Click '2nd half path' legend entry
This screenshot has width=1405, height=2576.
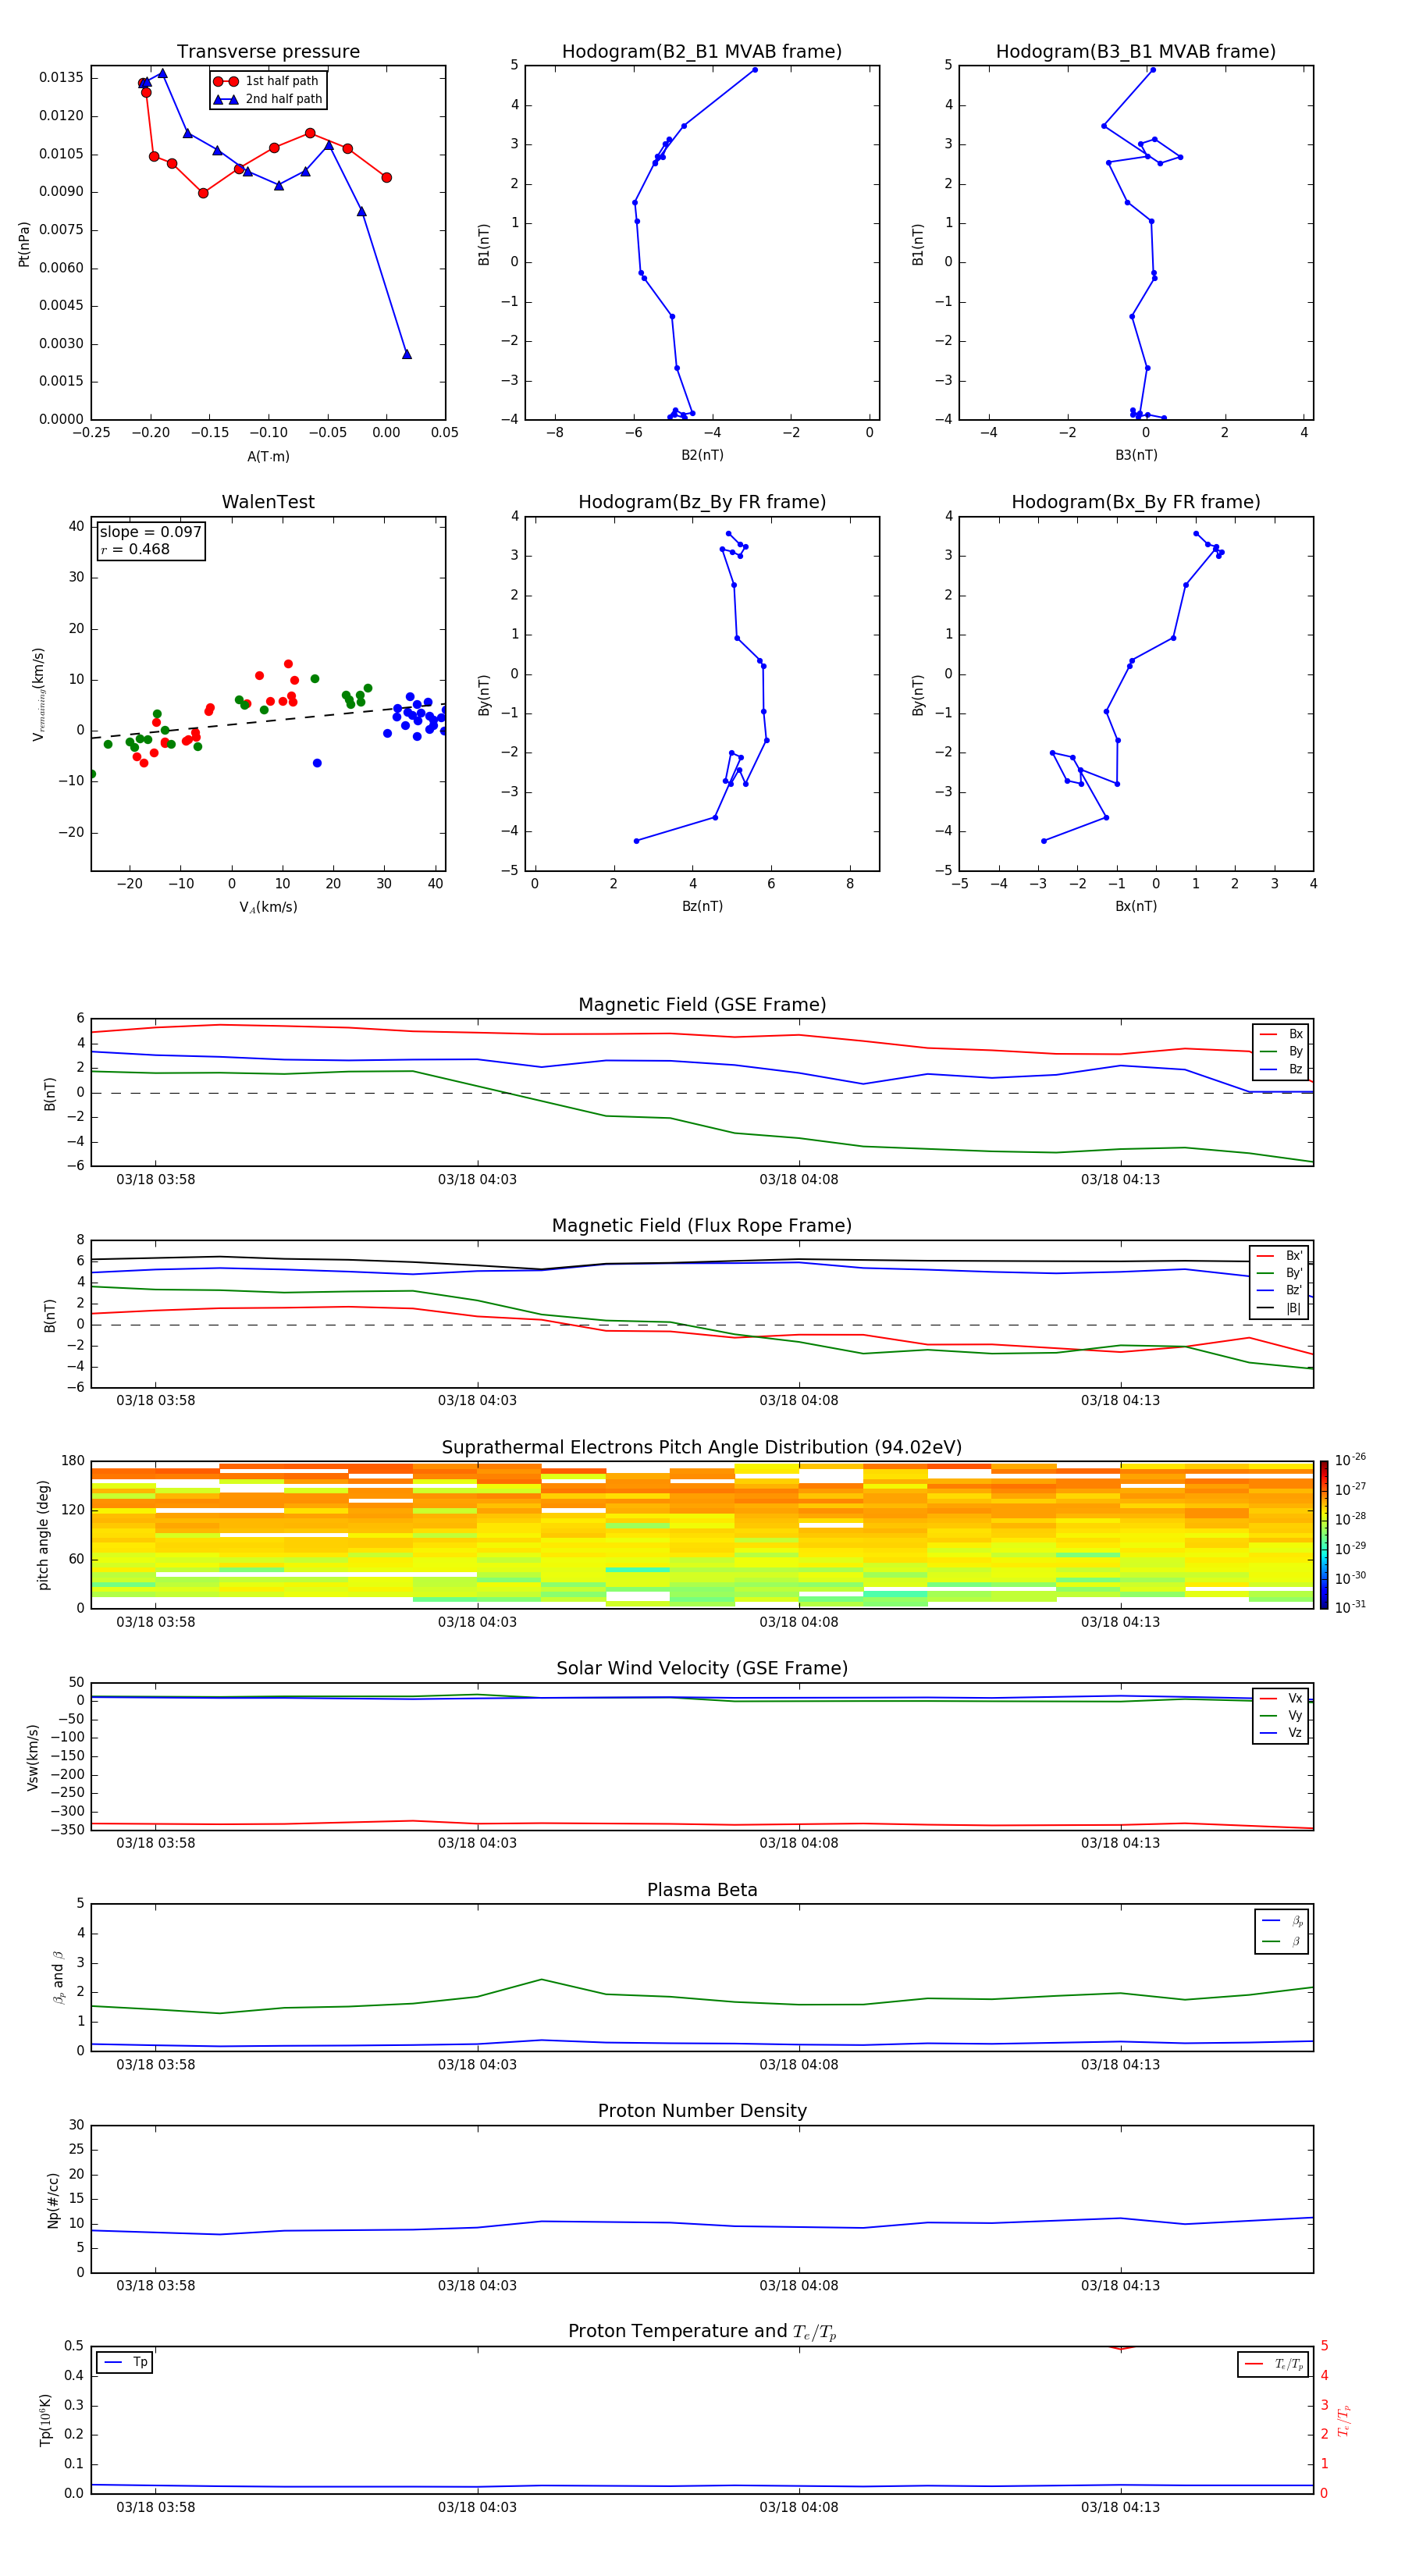point(268,99)
